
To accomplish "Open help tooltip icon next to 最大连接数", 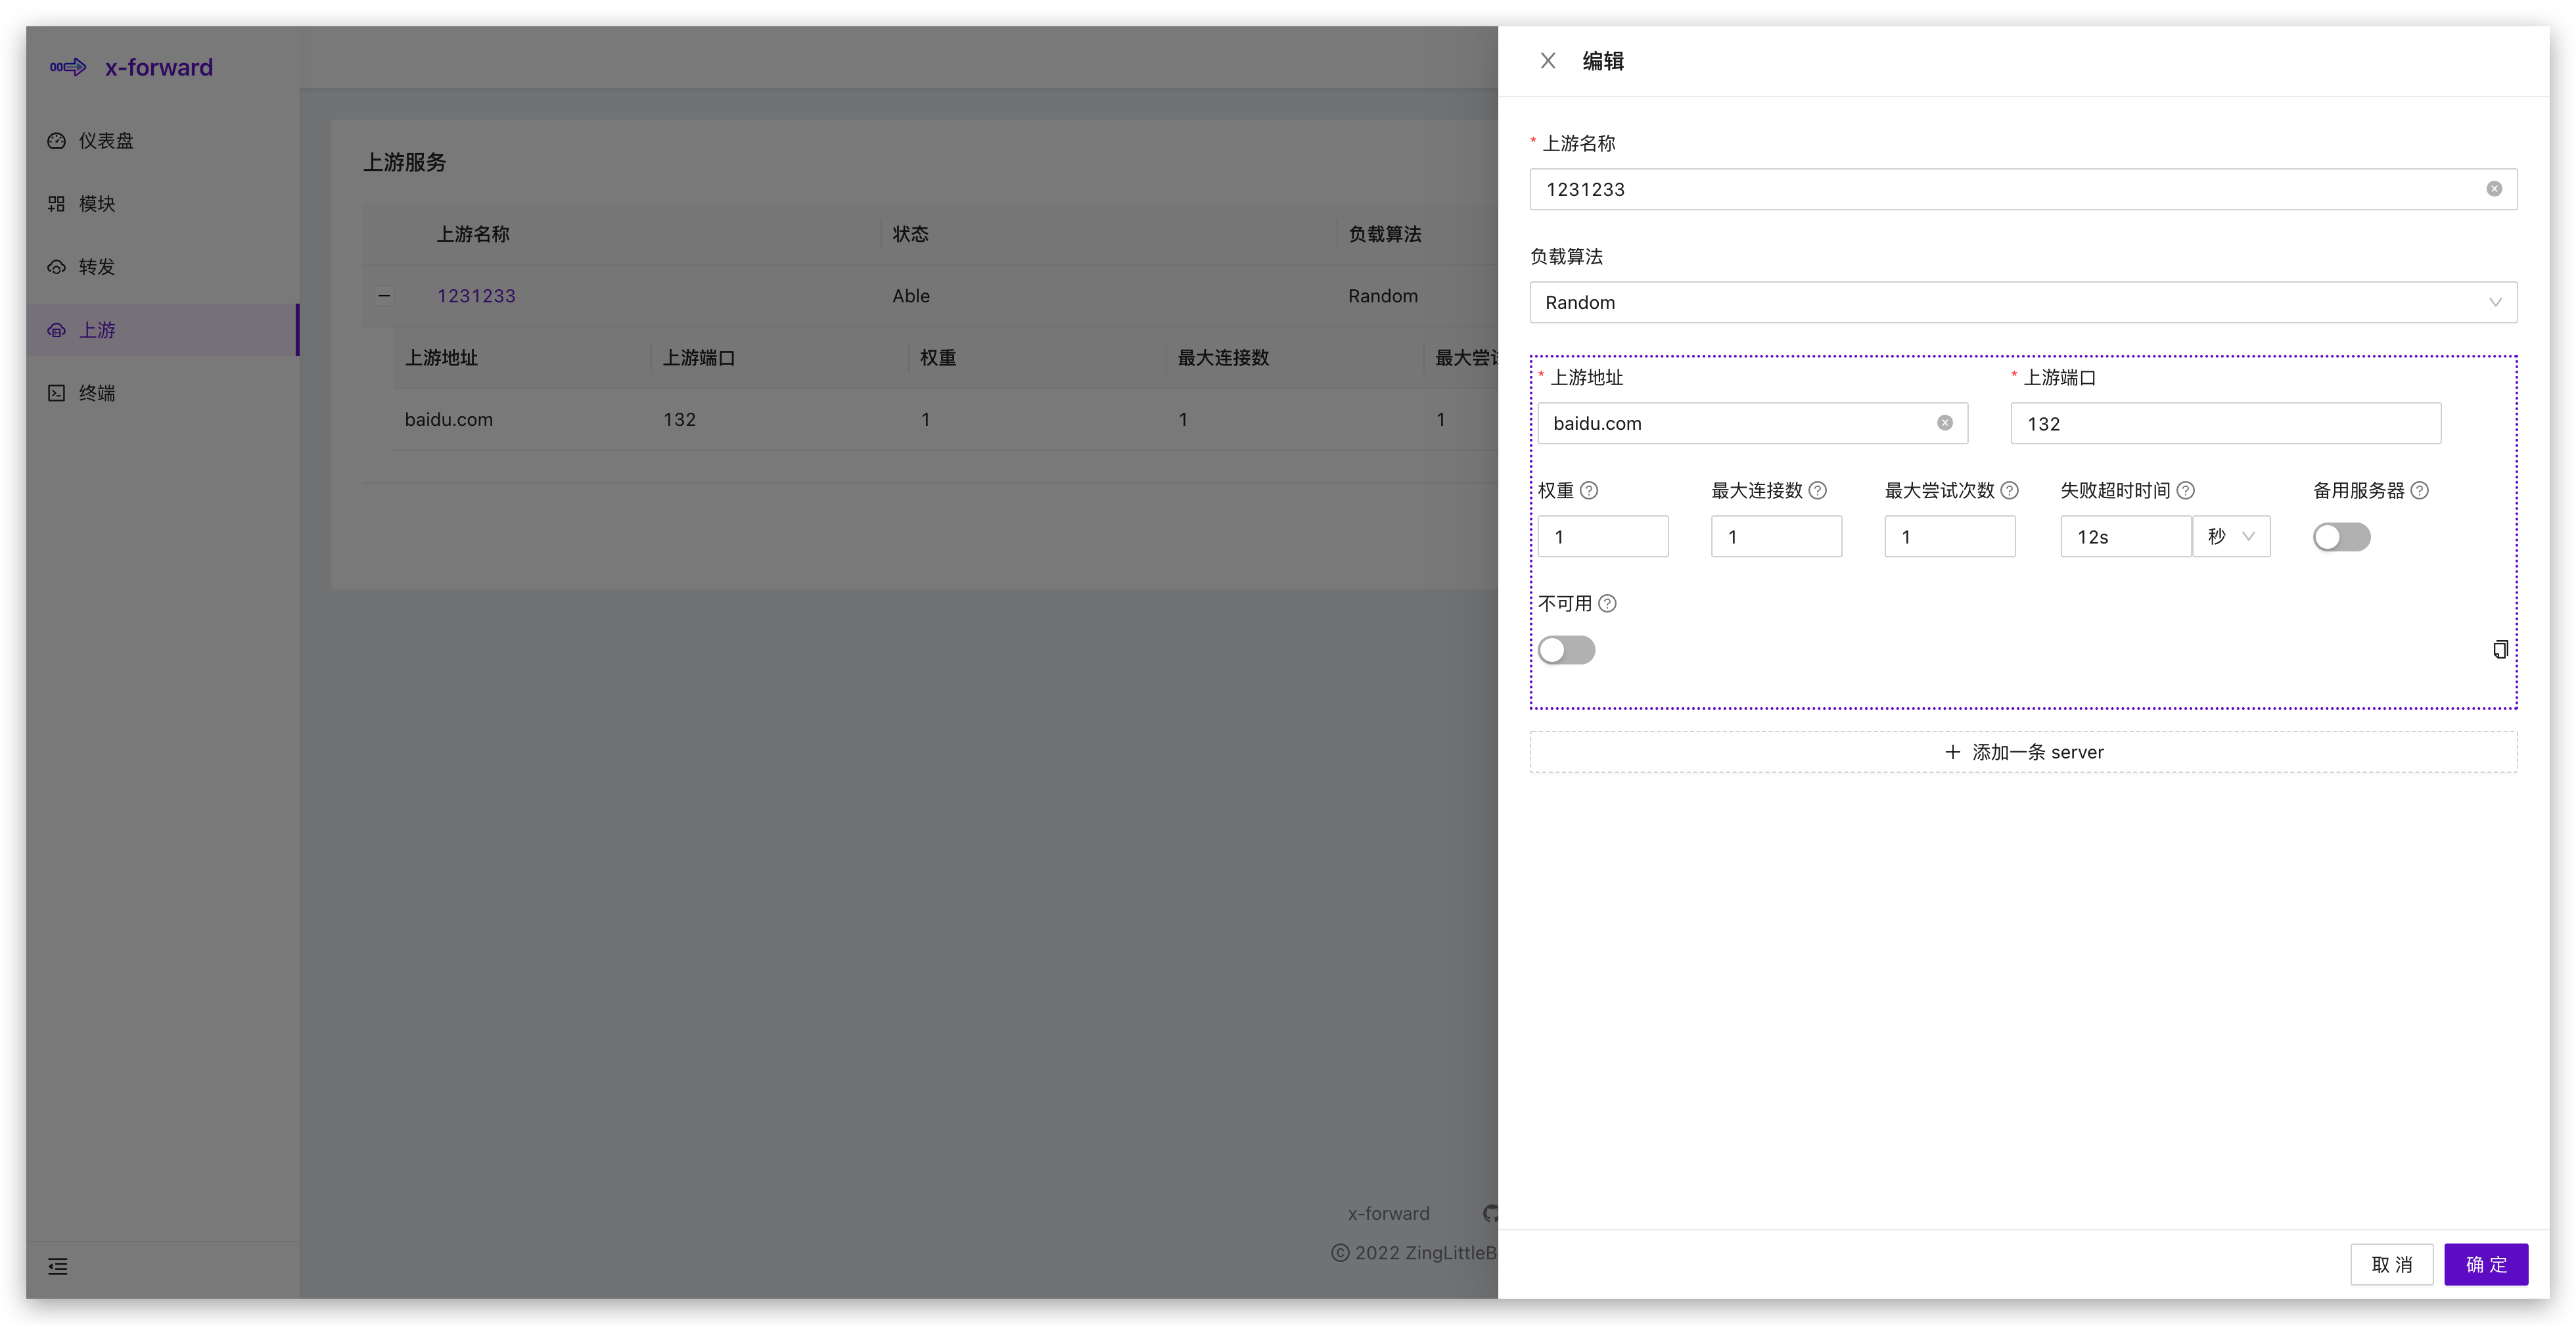I will (x=1818, y=490).
